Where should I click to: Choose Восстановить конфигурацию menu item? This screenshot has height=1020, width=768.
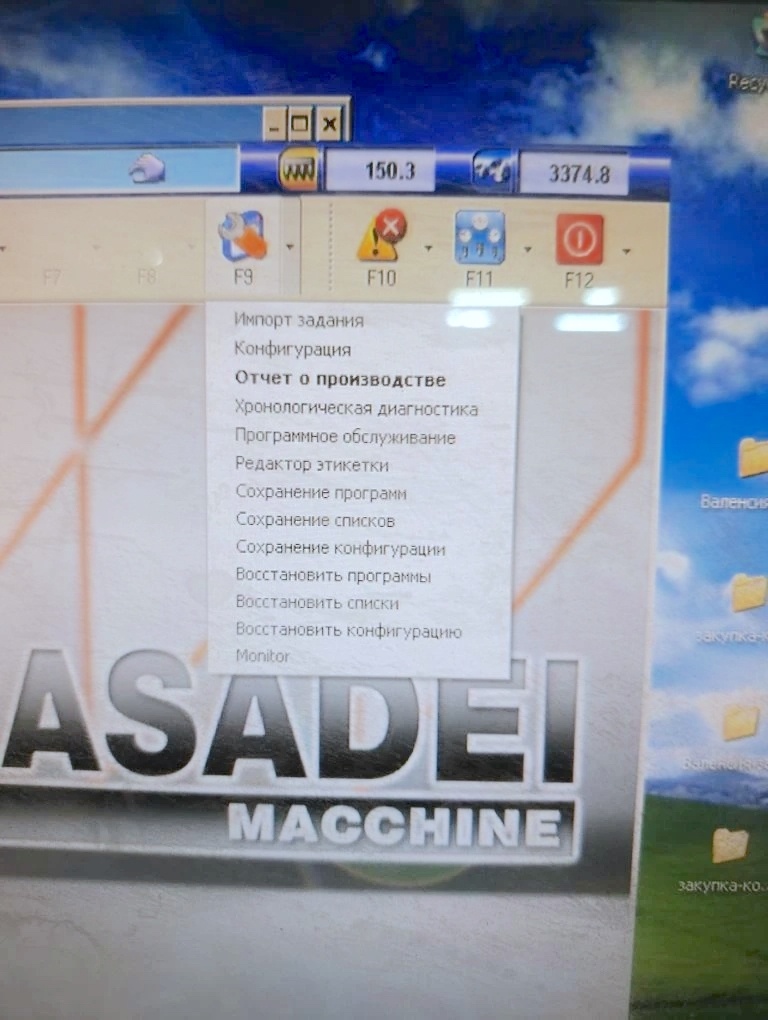click(348, 631)
